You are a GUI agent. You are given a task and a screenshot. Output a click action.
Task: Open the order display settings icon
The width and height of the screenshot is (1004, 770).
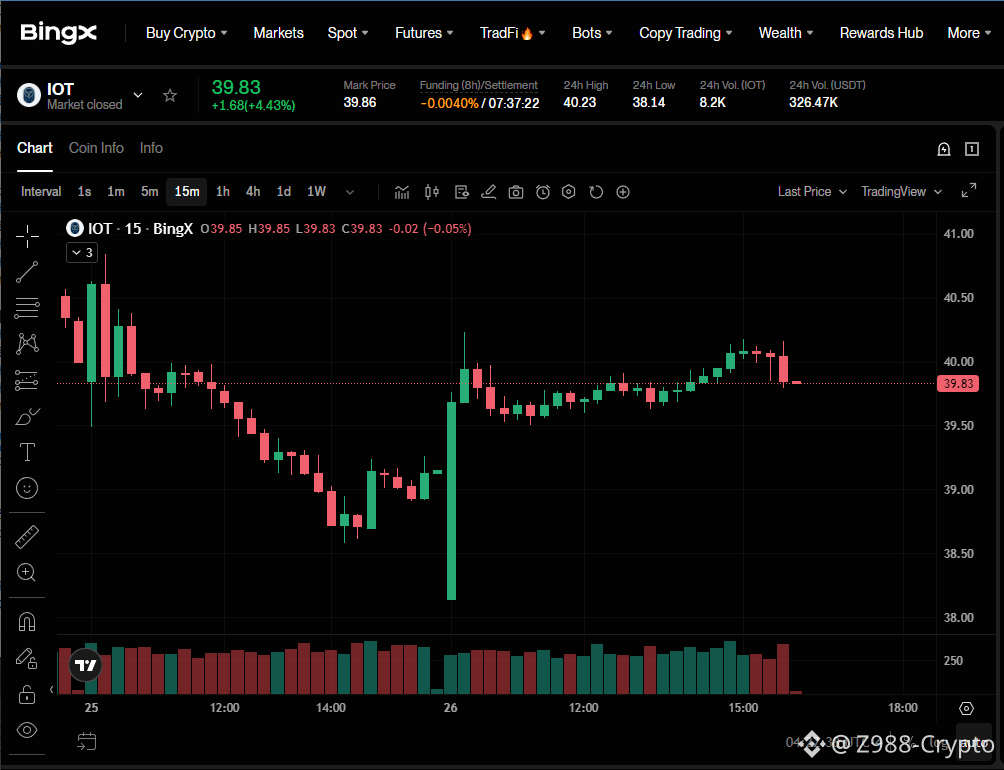(462, 192)
